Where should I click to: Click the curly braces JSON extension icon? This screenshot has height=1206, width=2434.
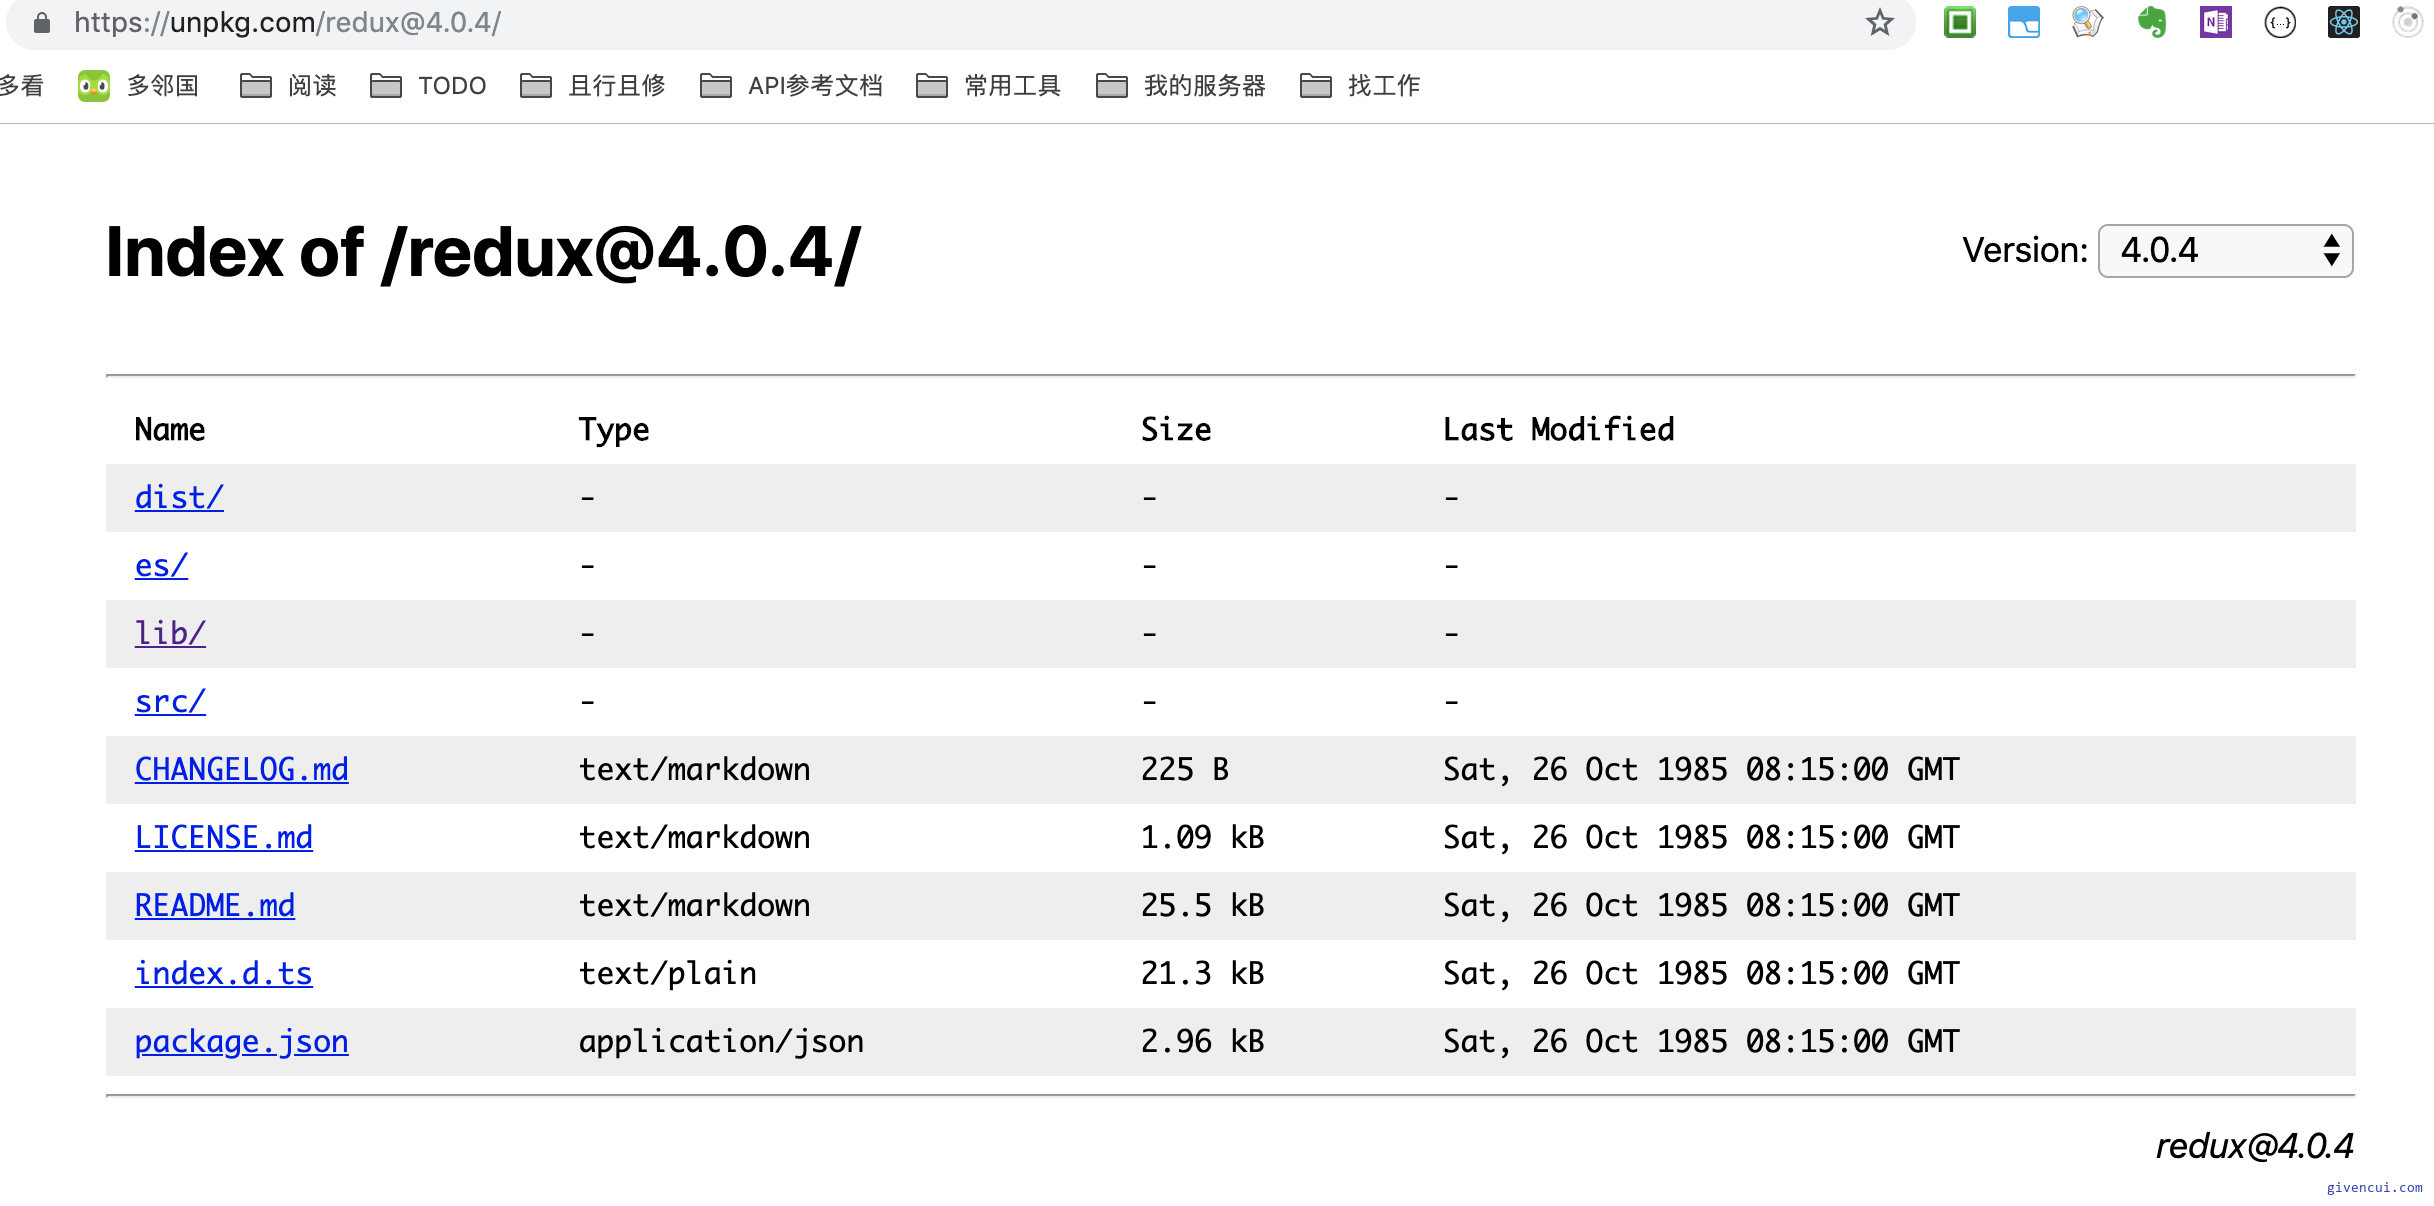(2280, 22)
